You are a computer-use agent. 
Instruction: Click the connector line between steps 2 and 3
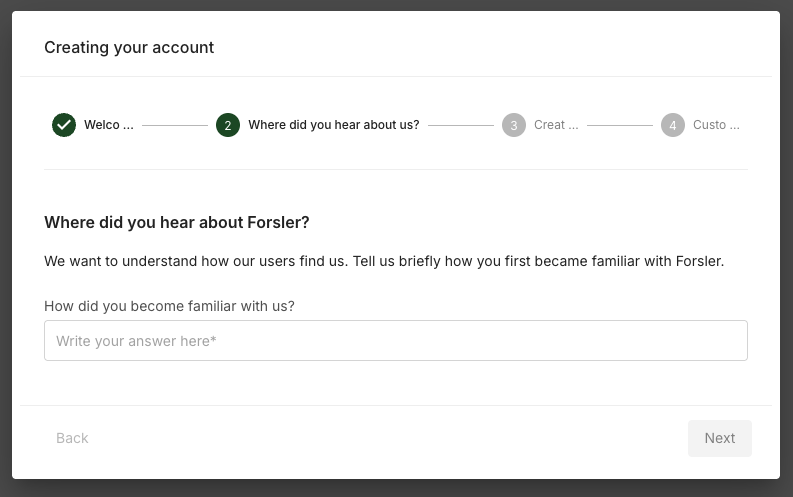[x=461, y=125]
